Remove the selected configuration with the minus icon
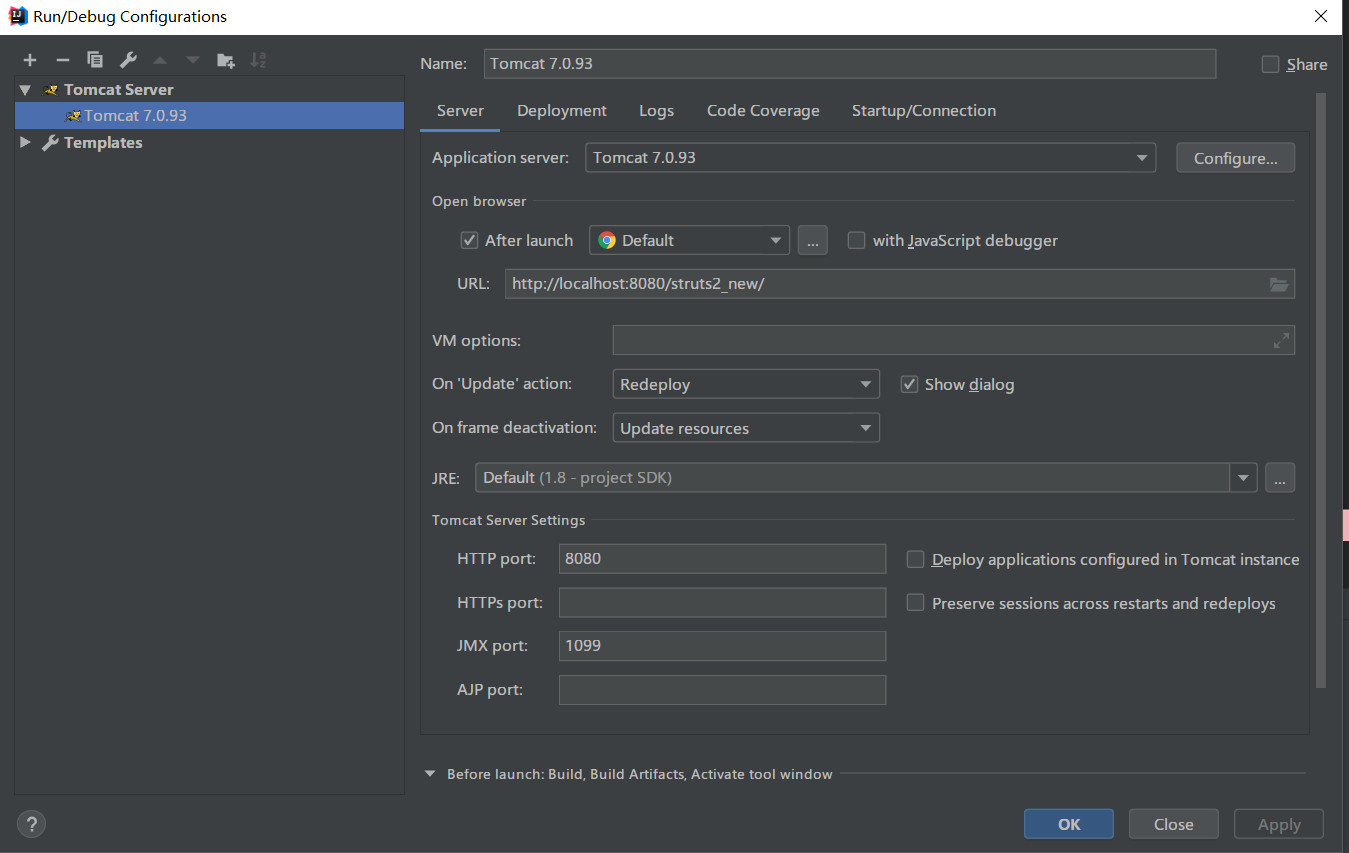The height and width of the screenshot is (853, 1349). pyautogui.click(x=62, y=60)
